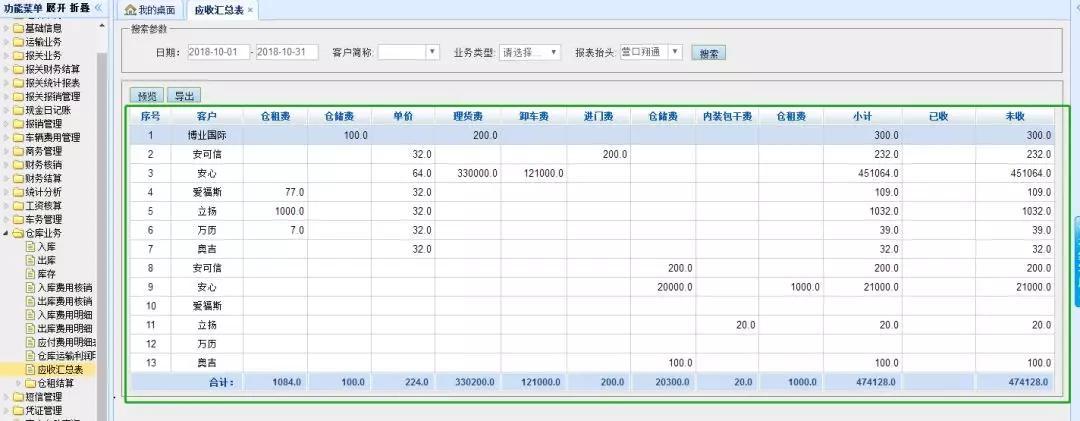Open 基础信息 folder in tree
This screenshot has height=421, width=1080.
pos(43,28)
